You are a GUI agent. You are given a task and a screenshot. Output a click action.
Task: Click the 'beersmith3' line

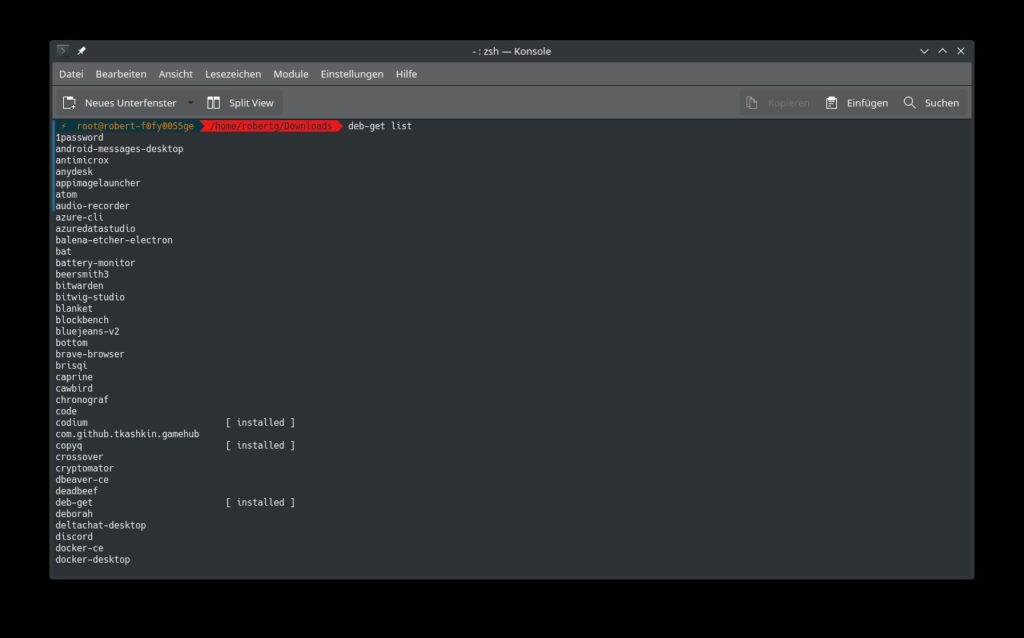(82, 275)
